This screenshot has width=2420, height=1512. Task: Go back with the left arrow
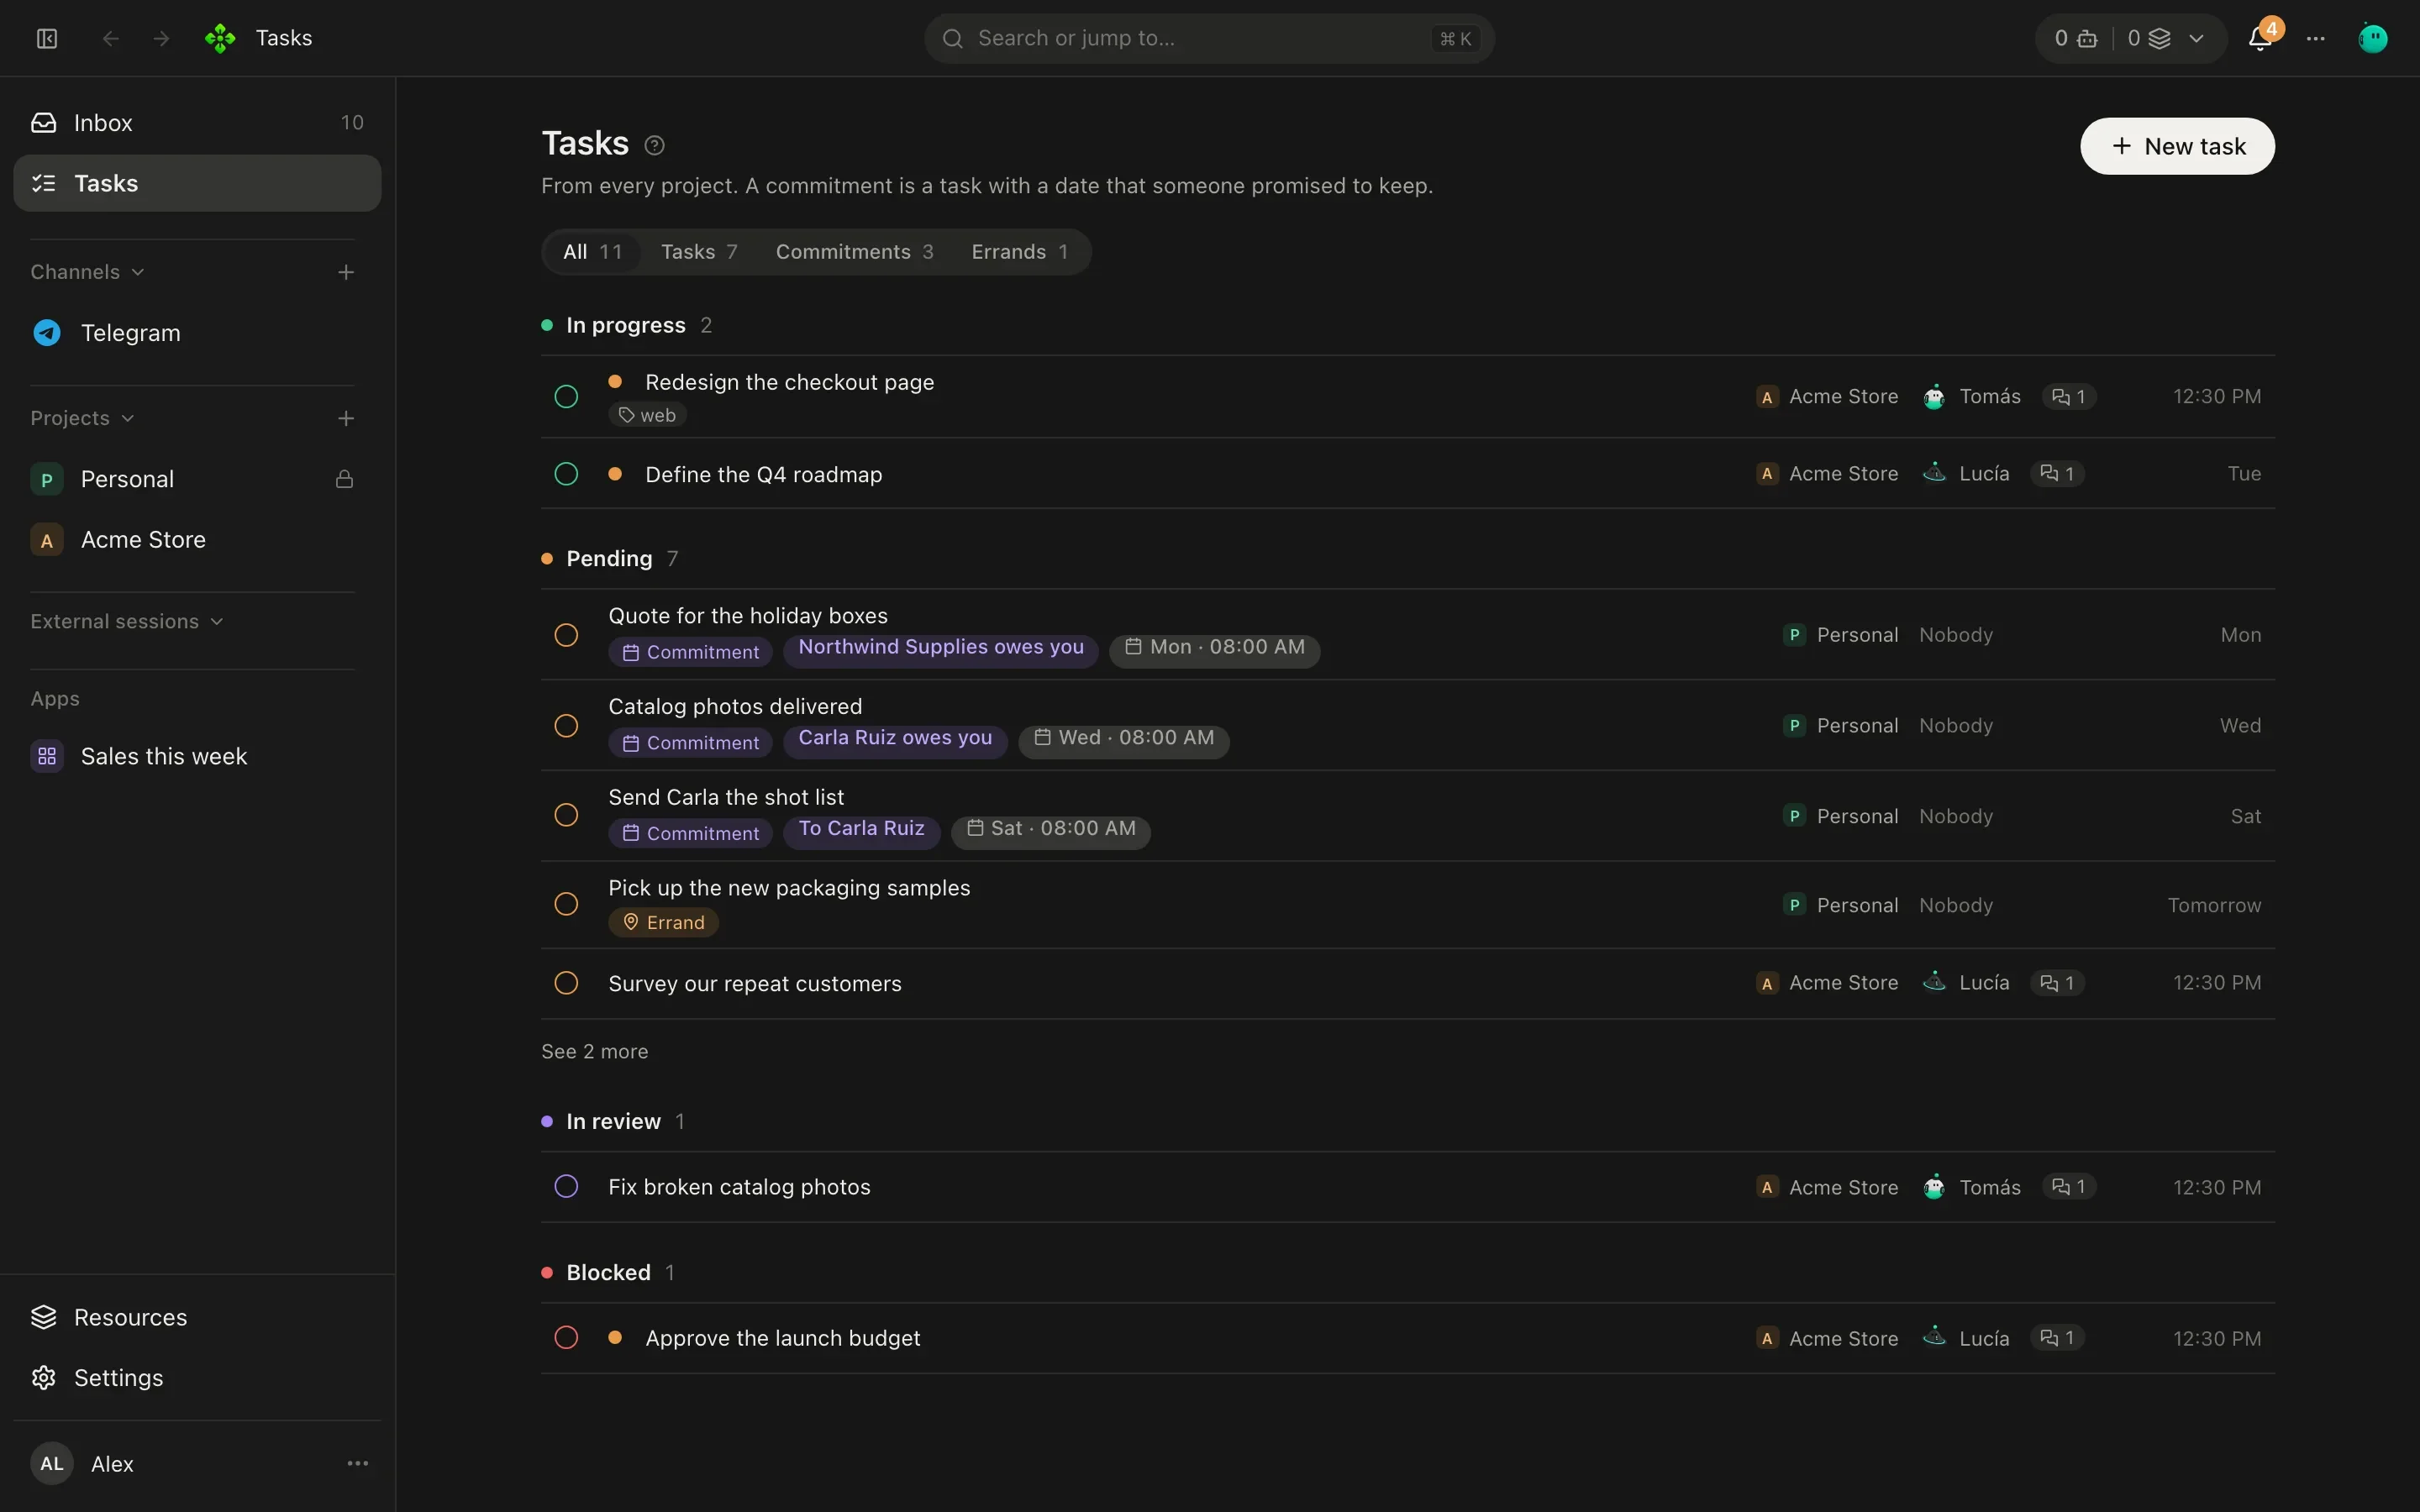point(111,38)
